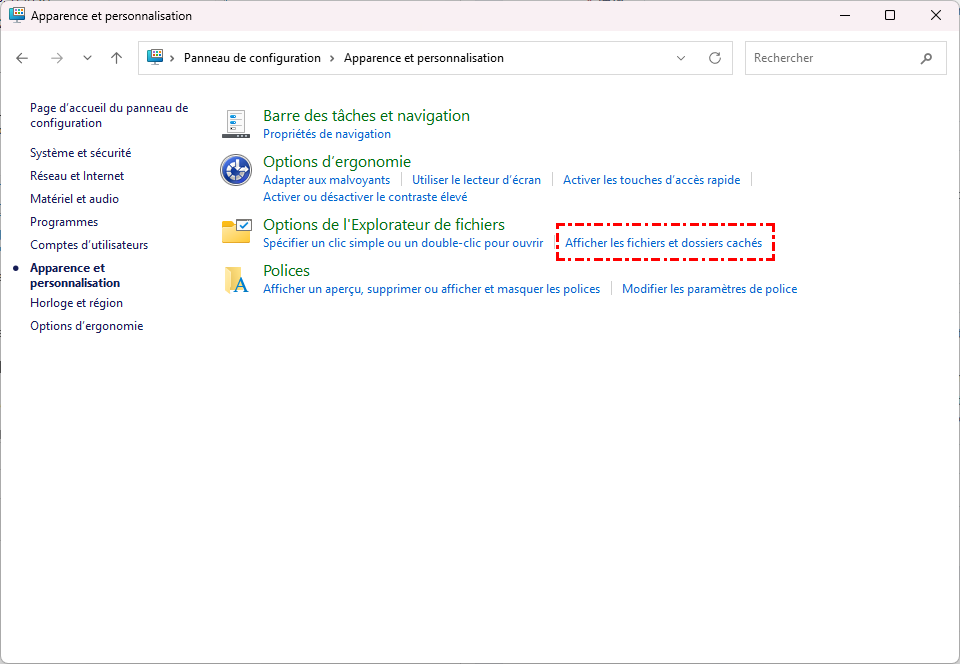Select Propriétés de navigation link

point(327,134)
